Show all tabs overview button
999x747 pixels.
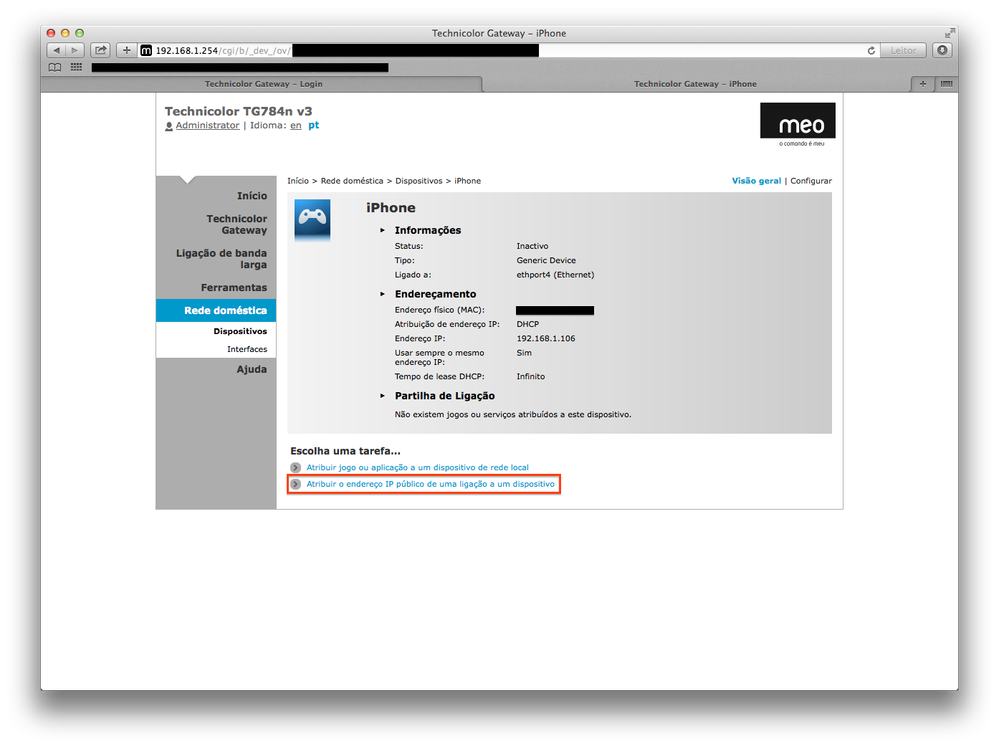pos(945,84)
